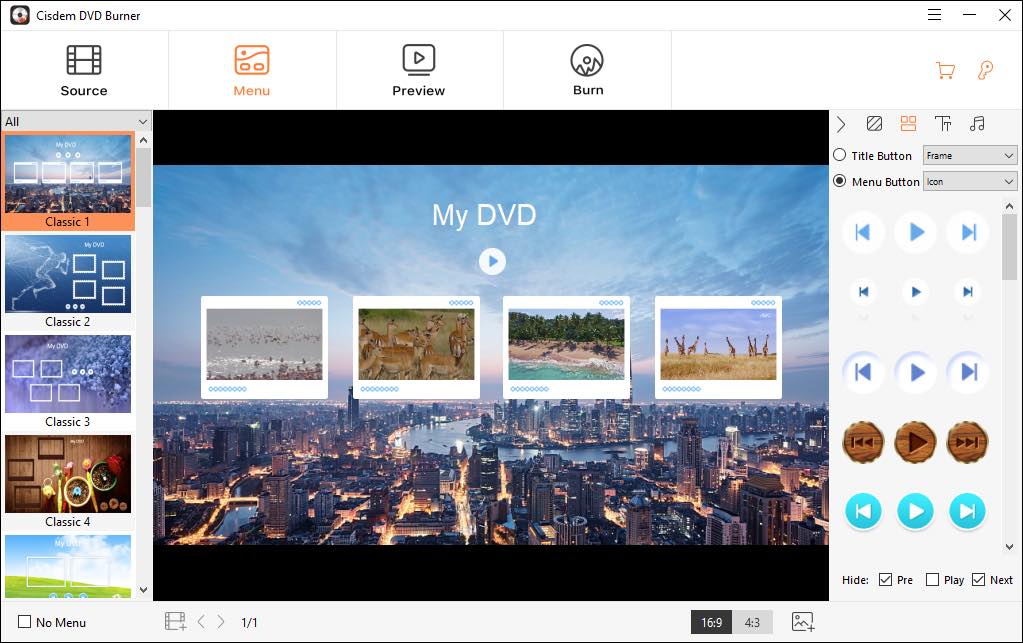
Task: Enable the Play checkbox under Hide
Action: tap(932, 579)
